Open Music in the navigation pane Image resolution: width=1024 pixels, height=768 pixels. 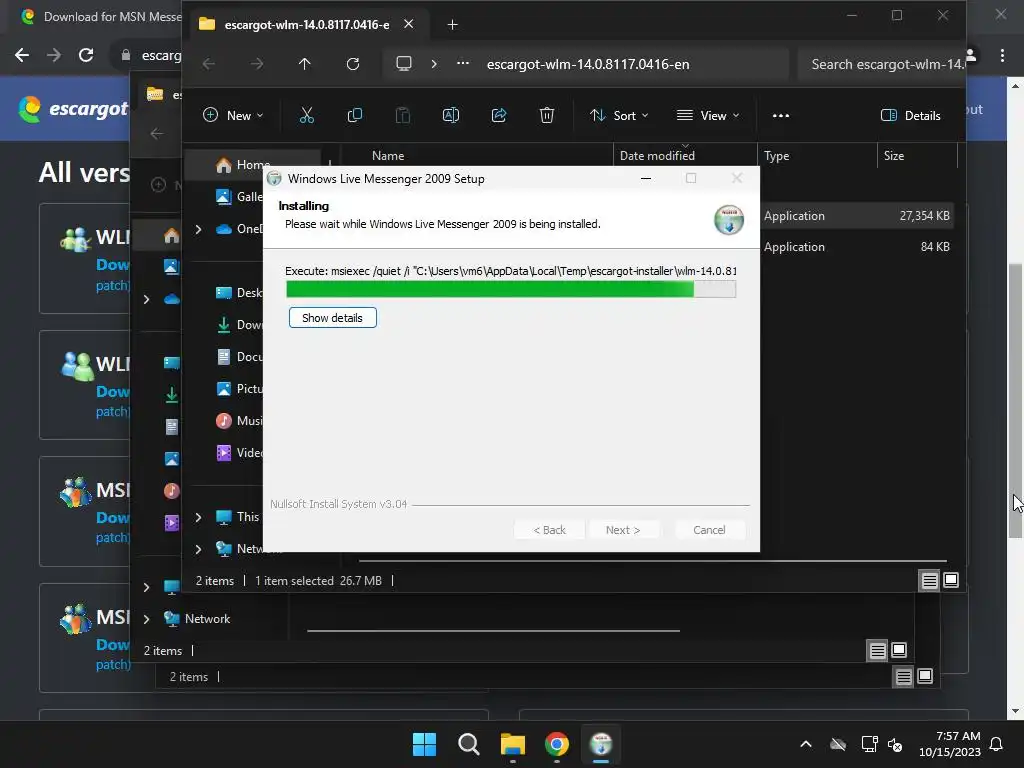(x=239, y=421)
